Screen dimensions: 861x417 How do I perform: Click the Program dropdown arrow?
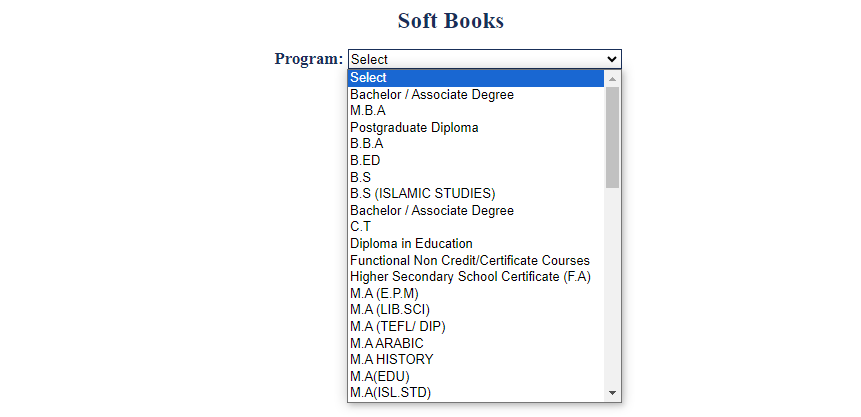(612, 59)
